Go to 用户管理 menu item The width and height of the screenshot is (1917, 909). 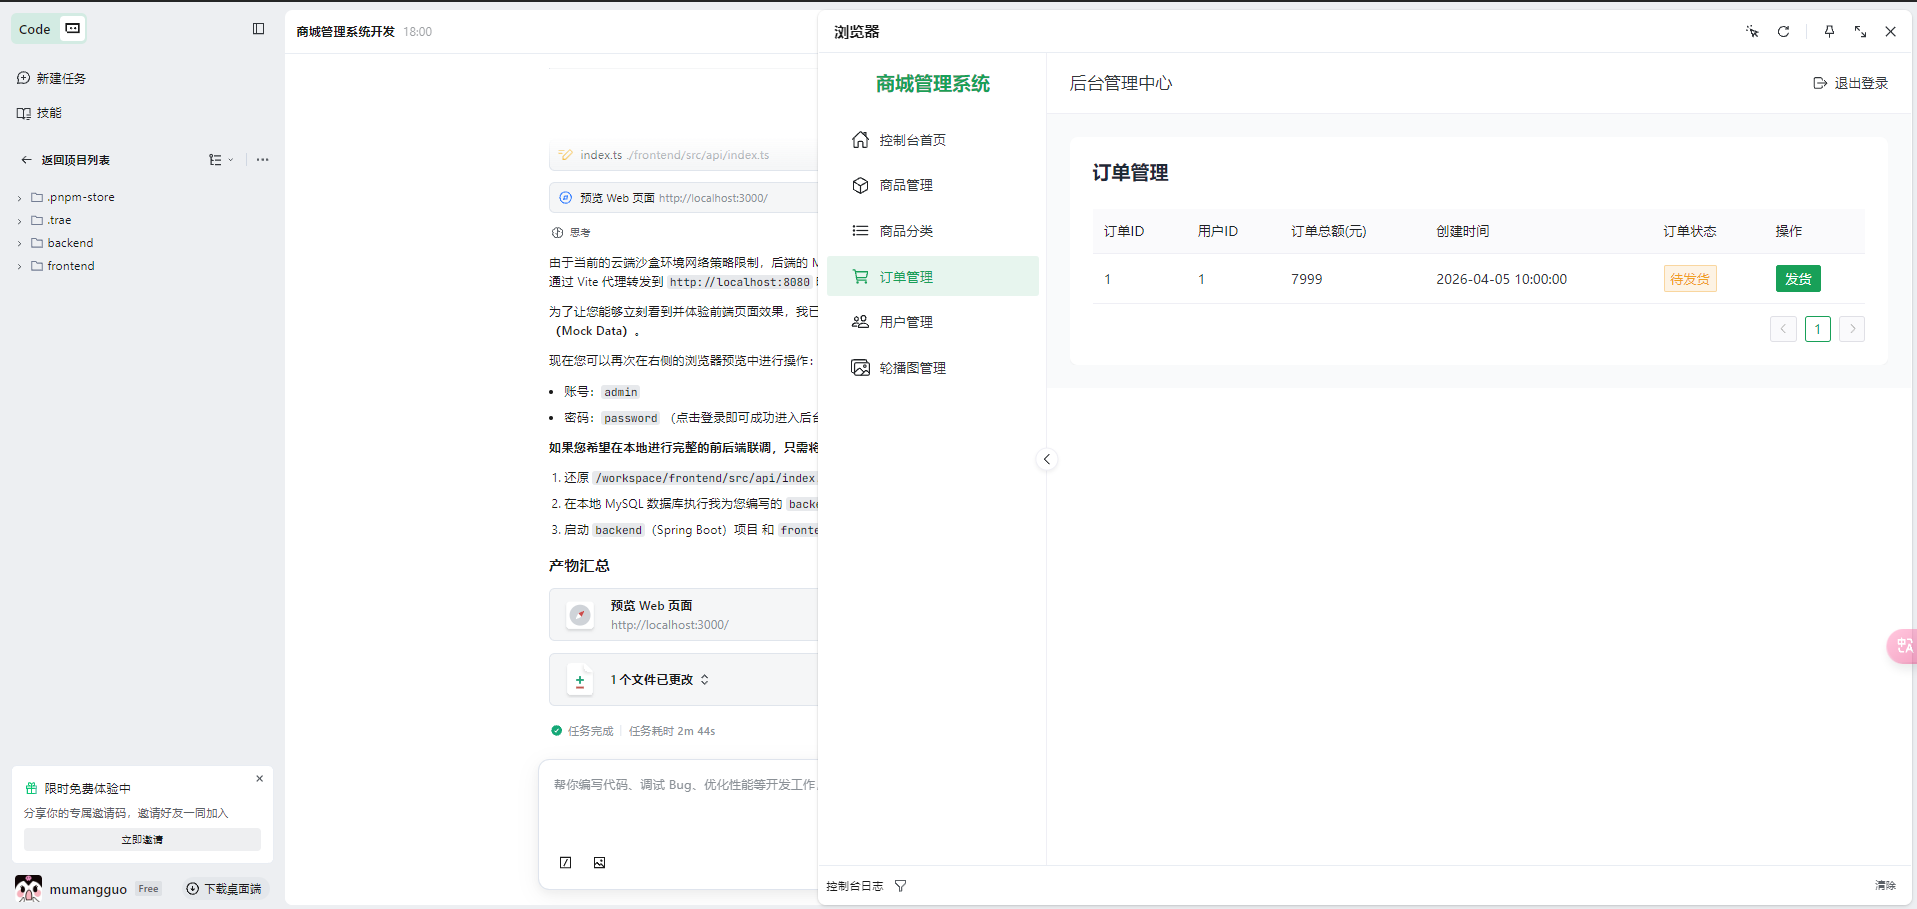coord(906,322)
